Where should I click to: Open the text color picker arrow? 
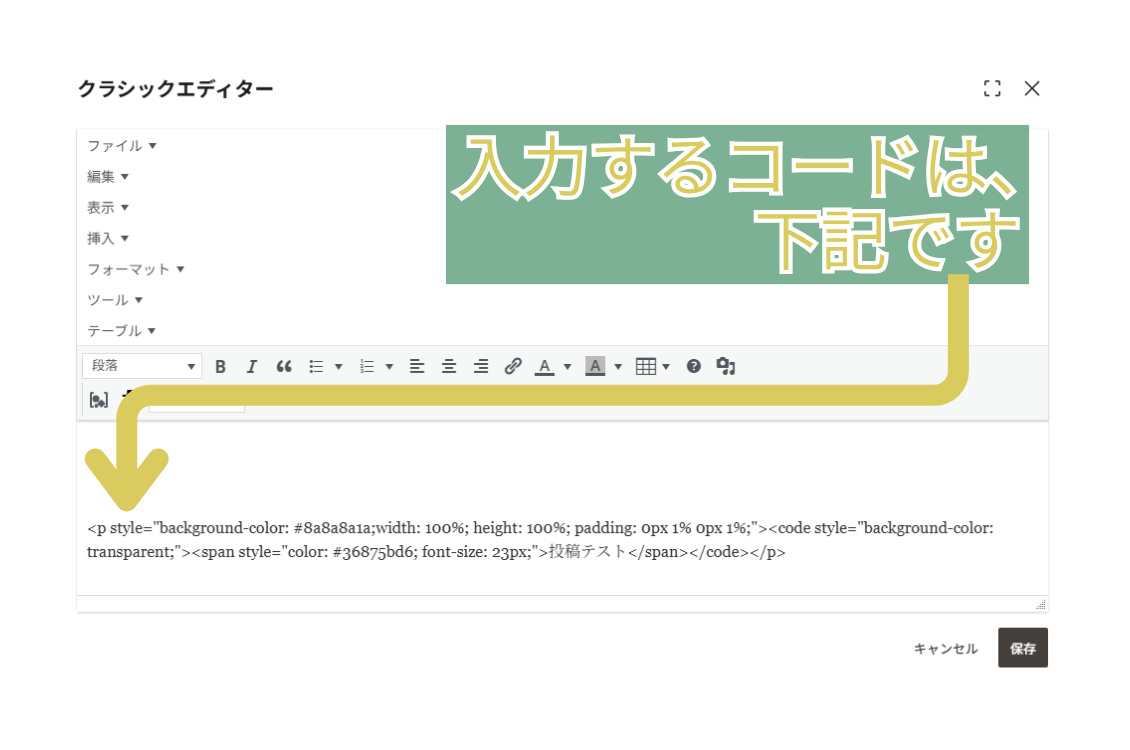pos(567,367)
